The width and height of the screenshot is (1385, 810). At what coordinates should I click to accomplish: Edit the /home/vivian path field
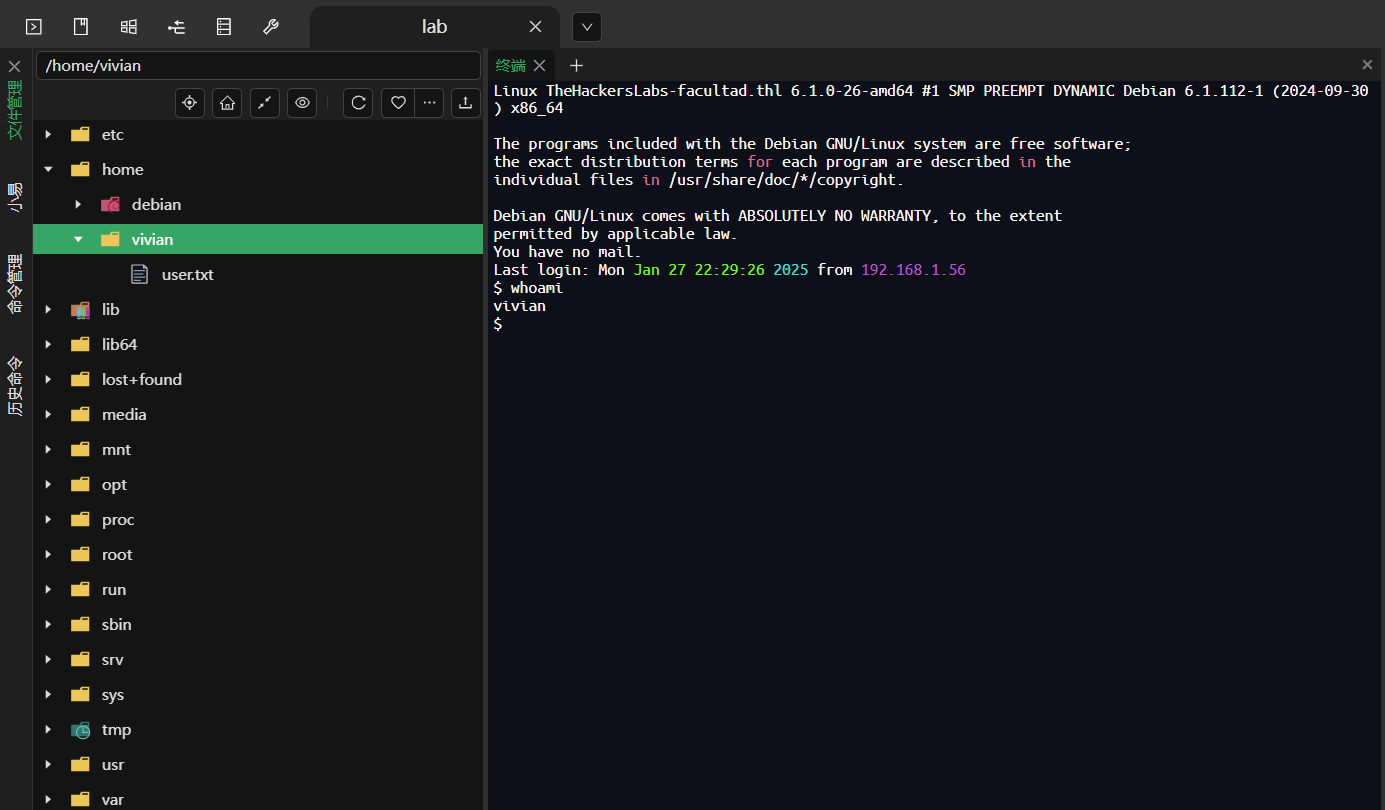[x=259, y=66]
